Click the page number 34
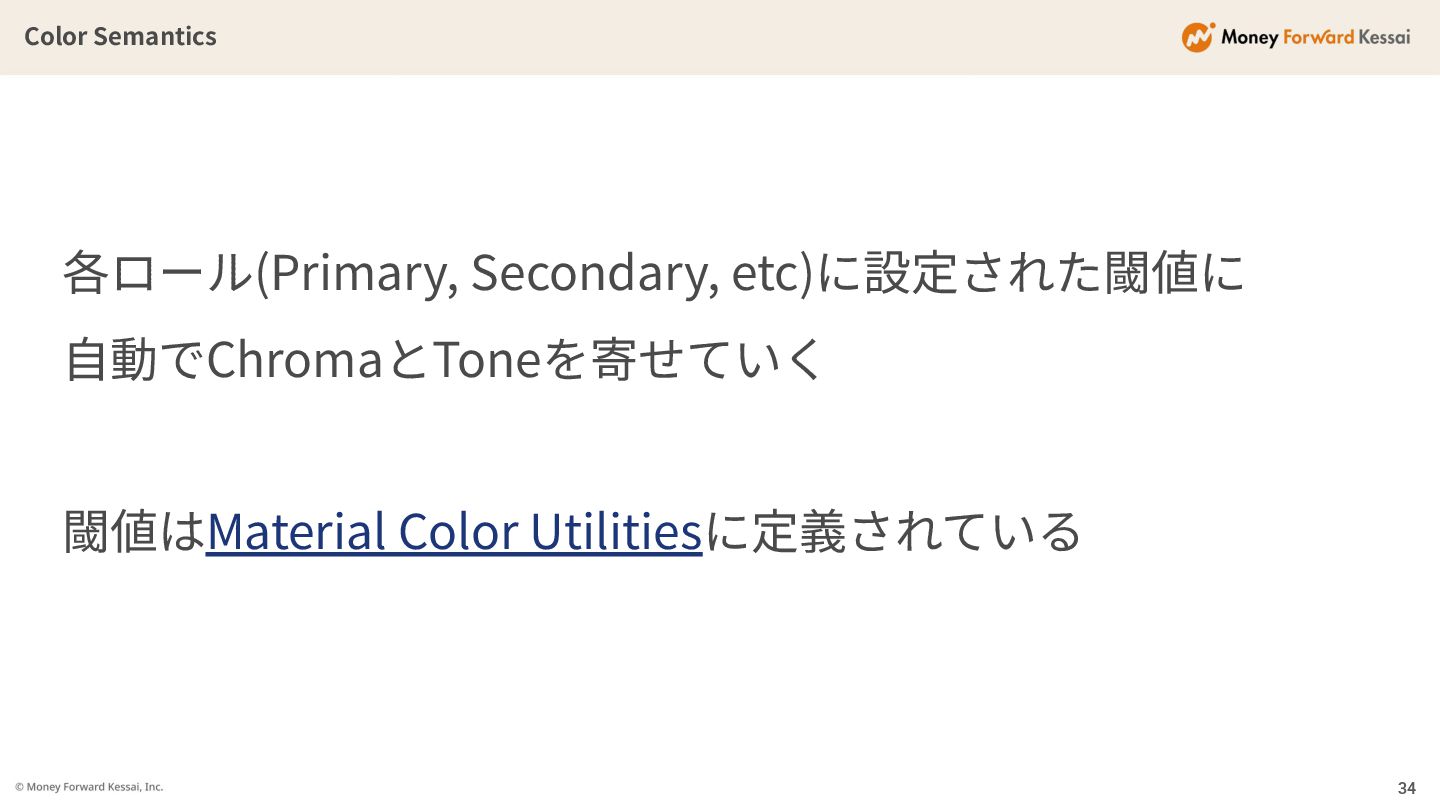 (x=1406, y=788)
